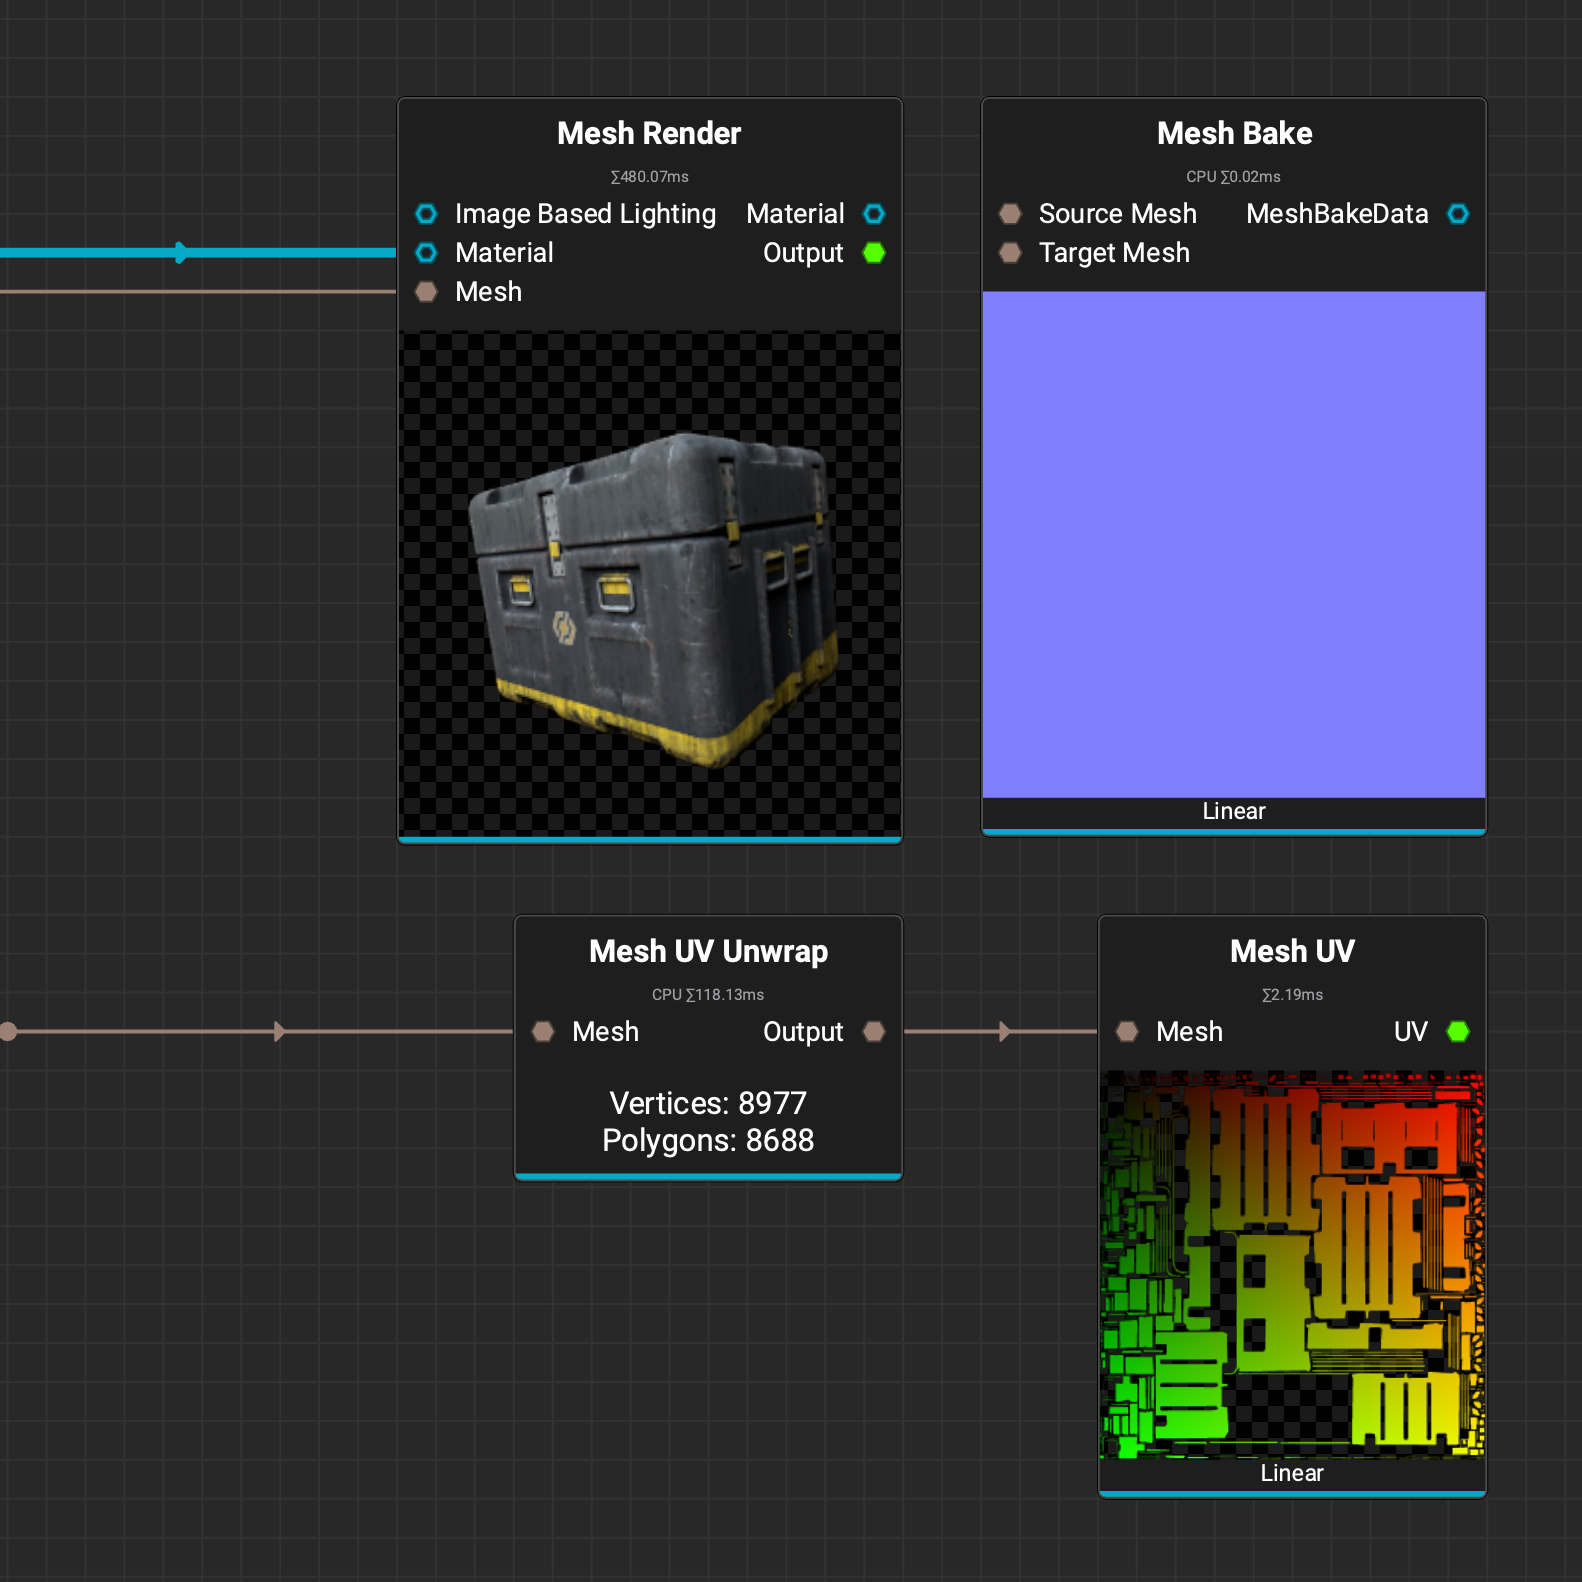
Task: Click Mesh input port on Mesh UV Unwrap
Action: pyautogui.click(x=543, y=1032)
